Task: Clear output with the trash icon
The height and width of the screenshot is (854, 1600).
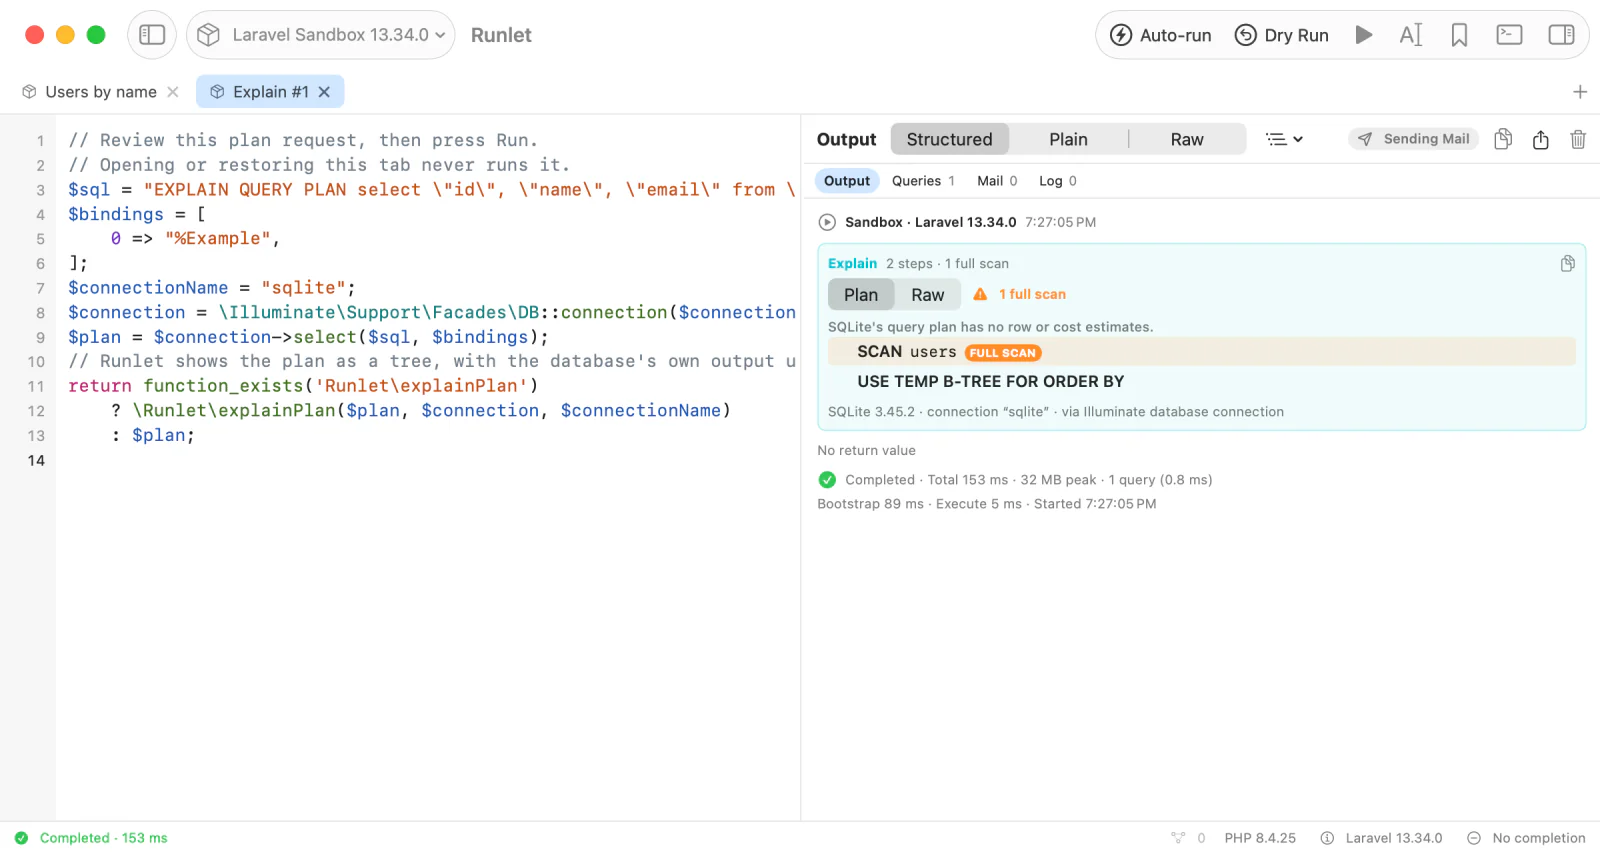Action: [1578, 139]
